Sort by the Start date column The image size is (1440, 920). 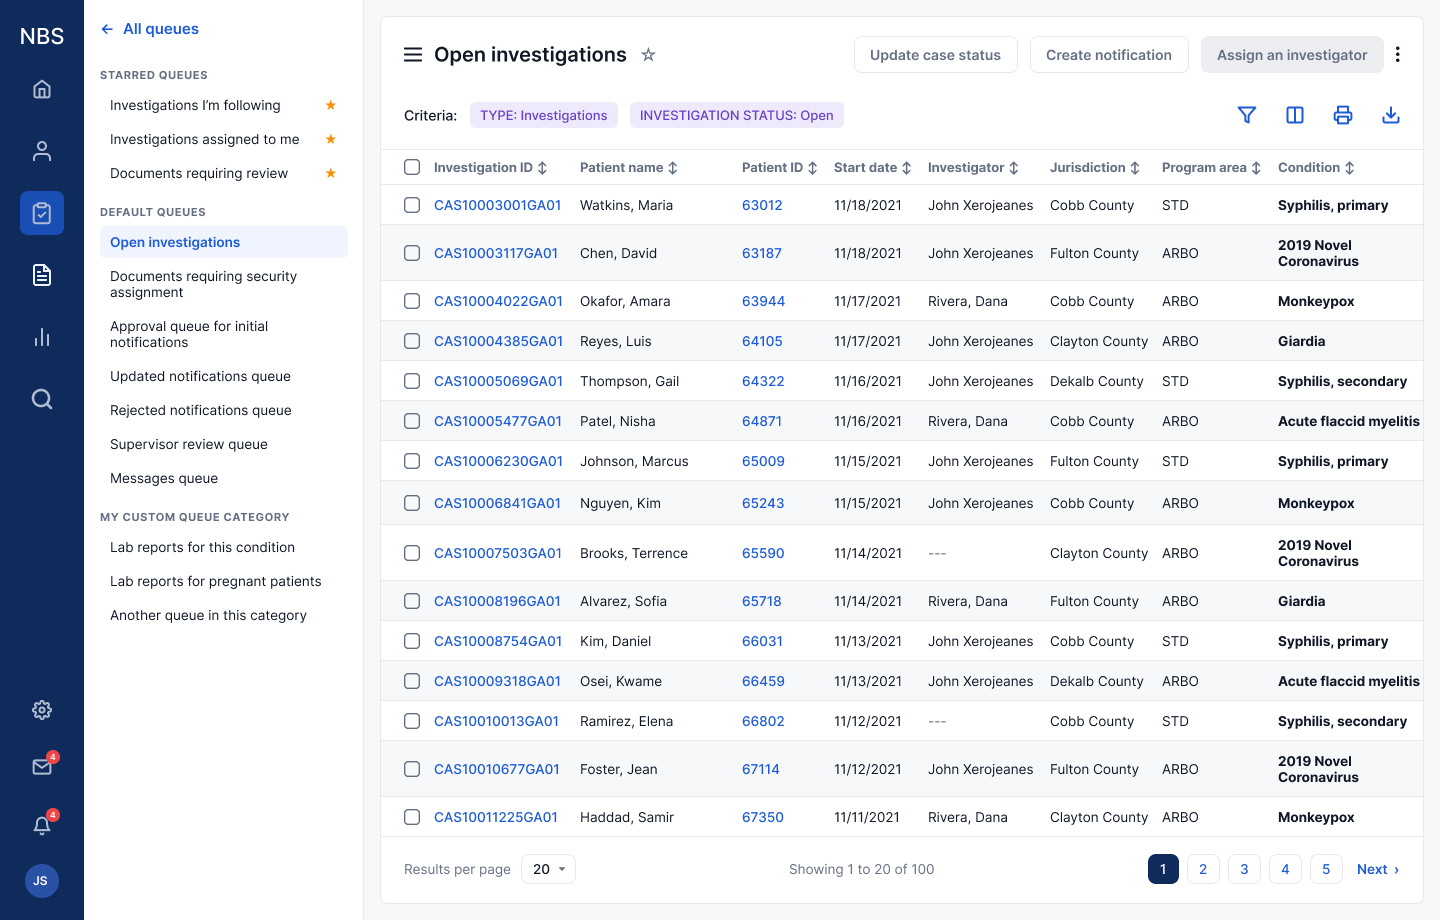(x=872, y=167)
